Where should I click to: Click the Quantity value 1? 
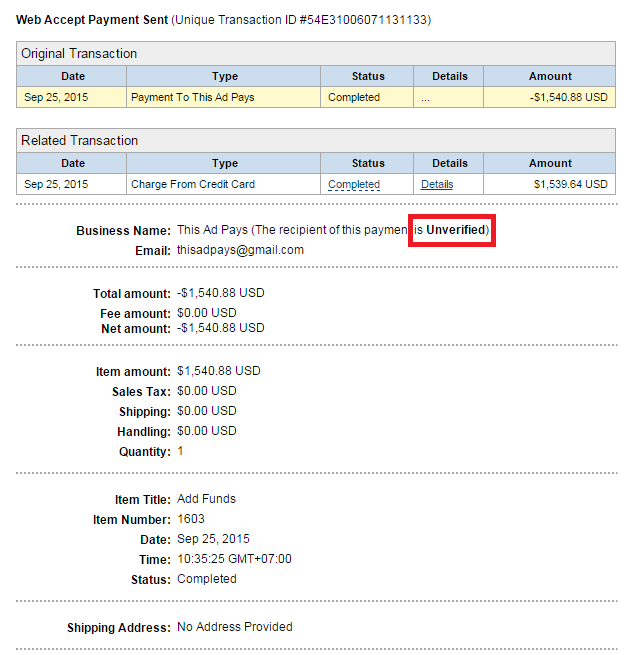(181, 451)
